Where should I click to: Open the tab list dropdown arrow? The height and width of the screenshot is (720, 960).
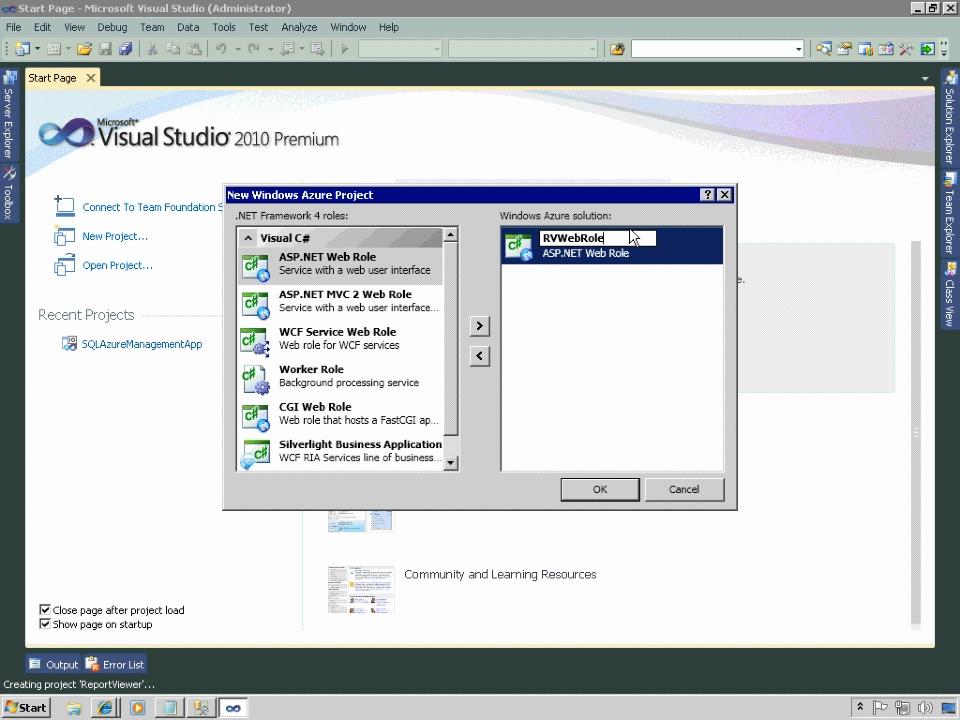(924, 78)
